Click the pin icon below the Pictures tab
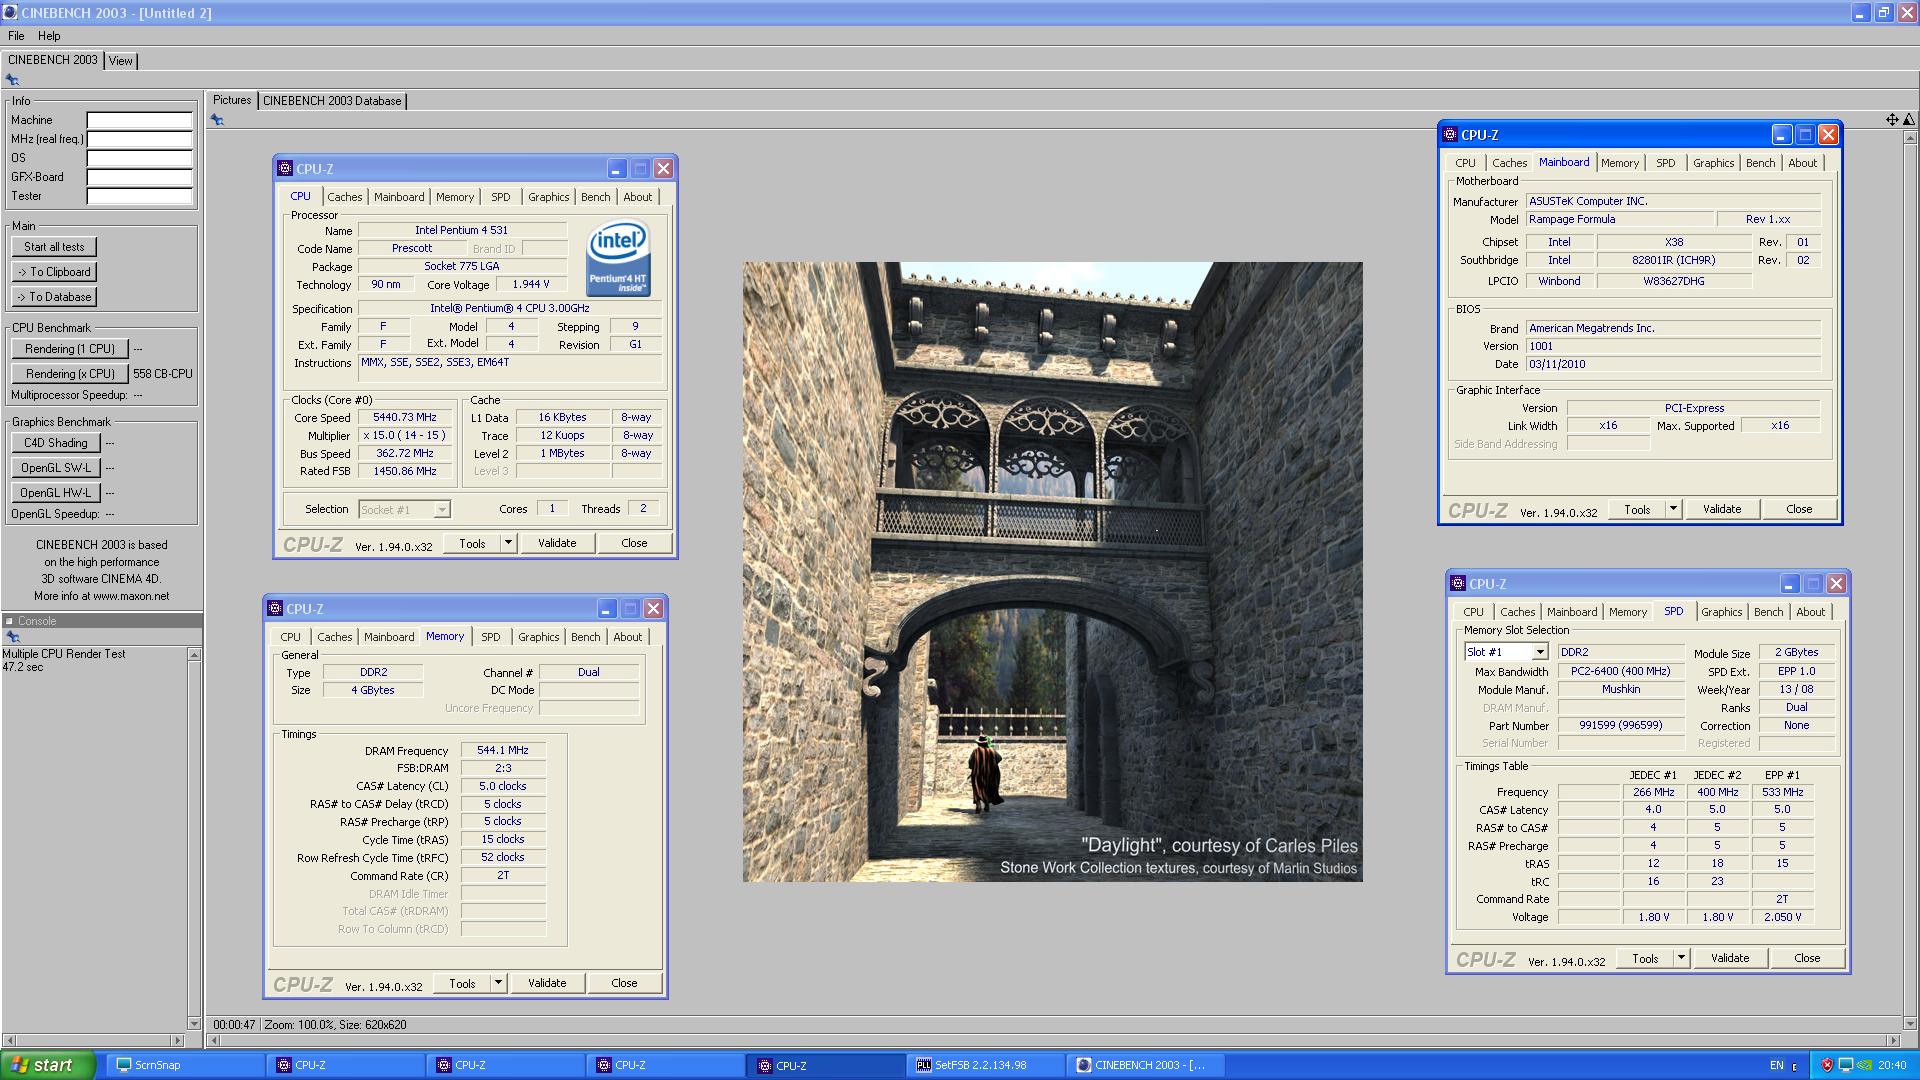Image resolution: width=1920 pixels, height=1080 pixels. [217, 120]
